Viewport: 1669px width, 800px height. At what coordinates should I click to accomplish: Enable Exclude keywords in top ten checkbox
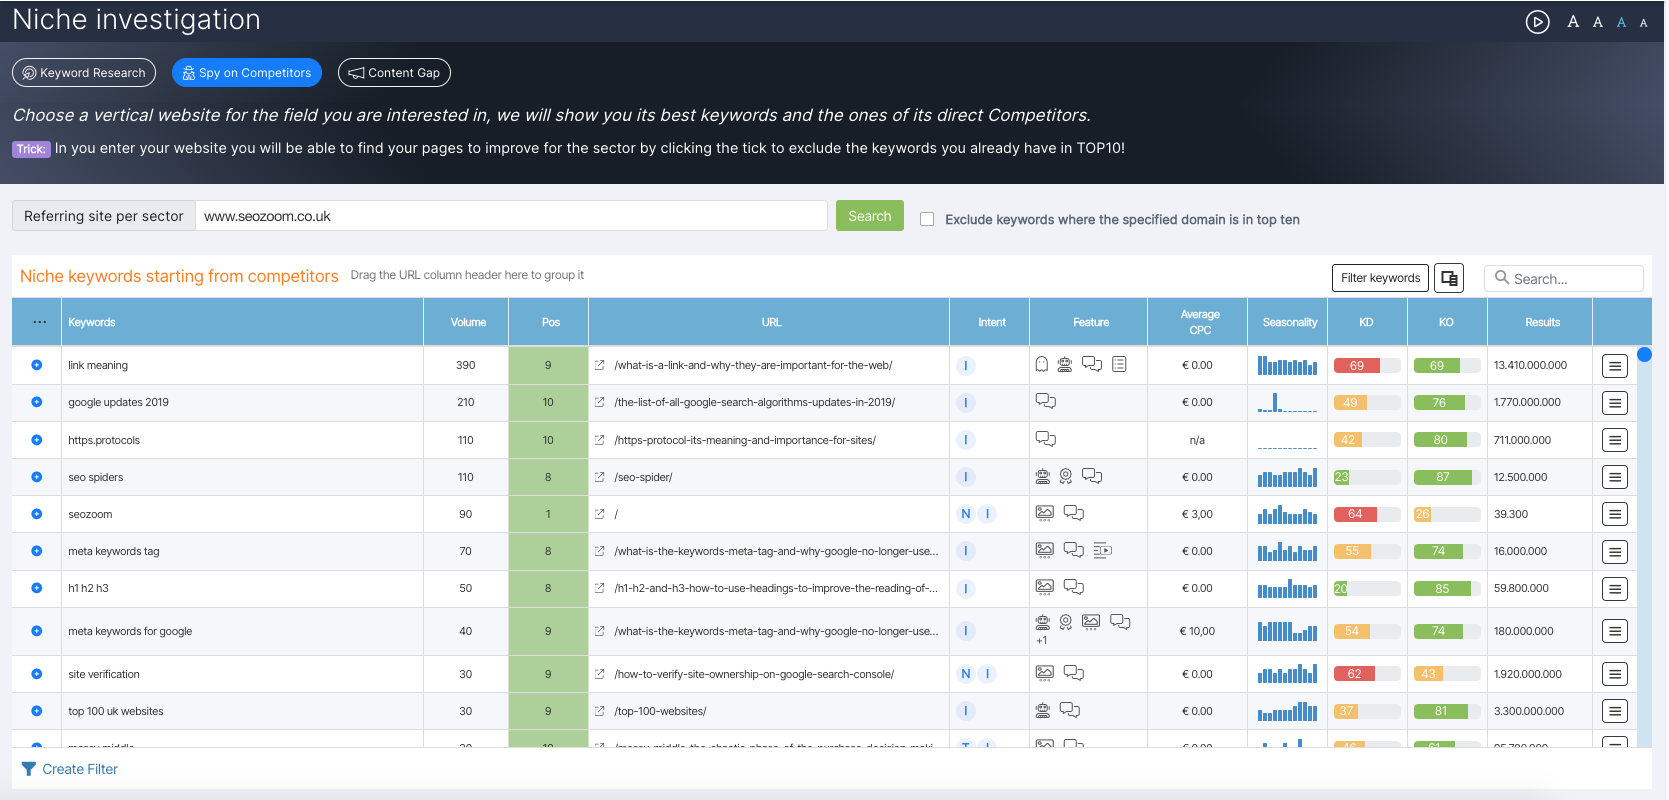point(927,219)
